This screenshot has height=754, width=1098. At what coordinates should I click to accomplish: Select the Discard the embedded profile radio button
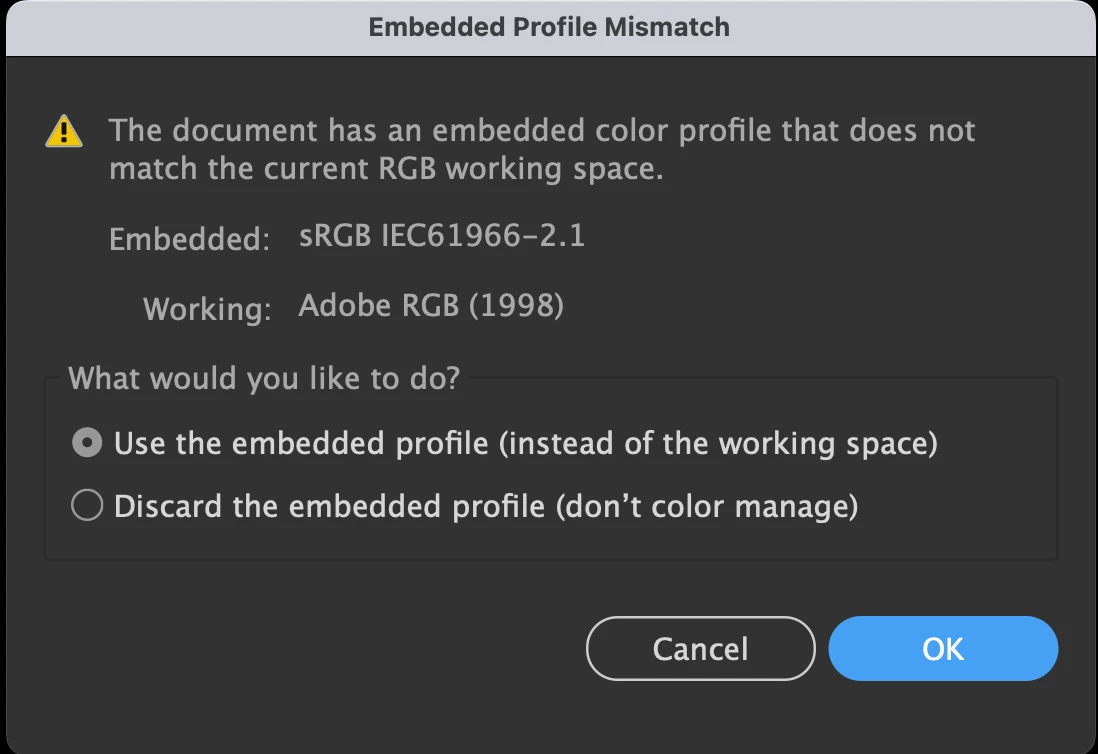pos(87,507)
